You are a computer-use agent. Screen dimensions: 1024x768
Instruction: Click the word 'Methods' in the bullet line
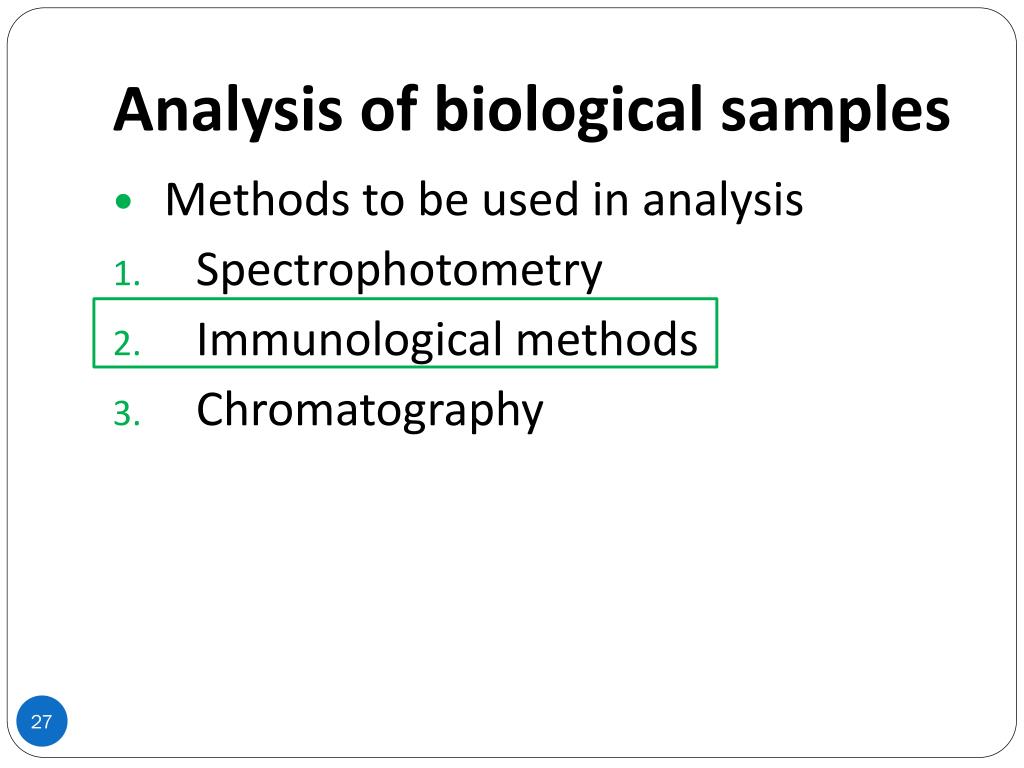[x=256, y=199]
